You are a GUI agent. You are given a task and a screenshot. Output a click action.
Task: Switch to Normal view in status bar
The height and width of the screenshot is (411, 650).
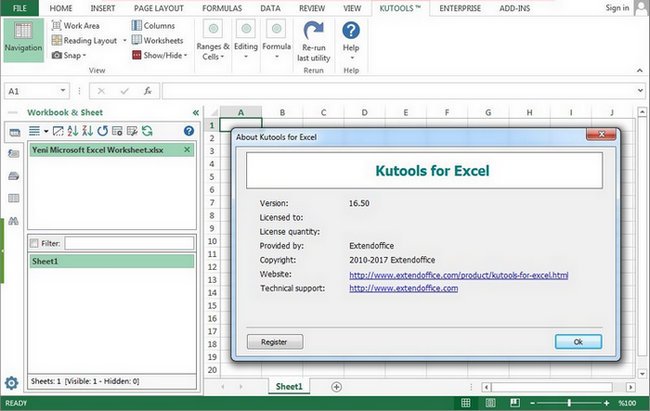click(x=466, y=403)
